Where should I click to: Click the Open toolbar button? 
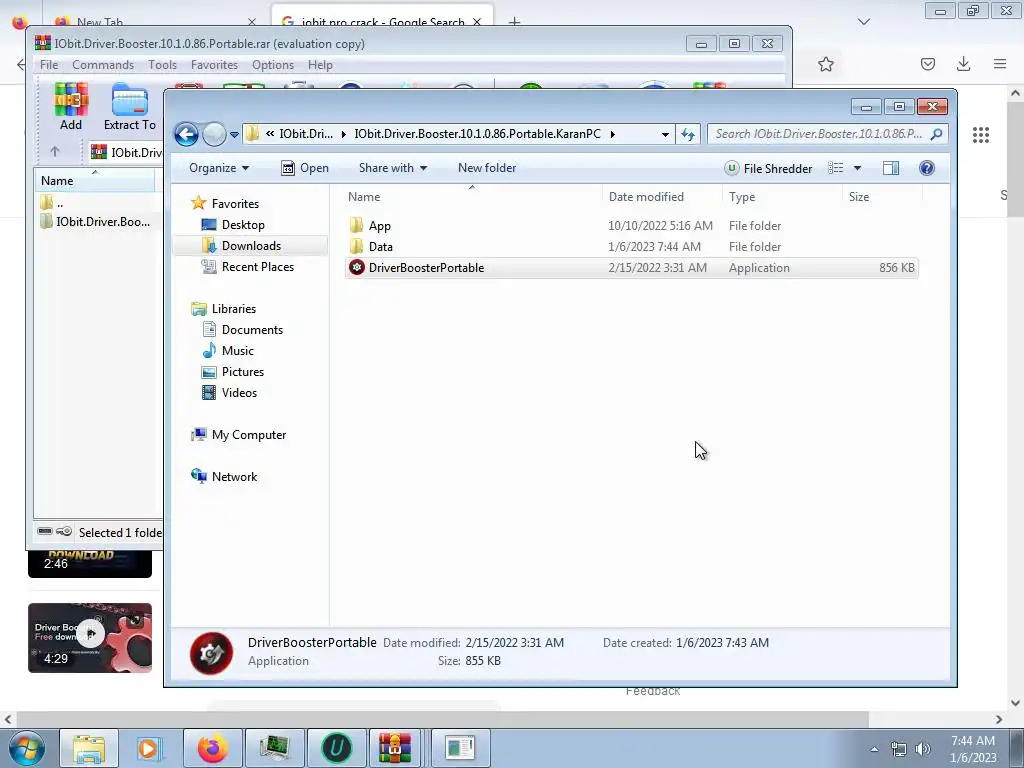[x=305, y=168]
